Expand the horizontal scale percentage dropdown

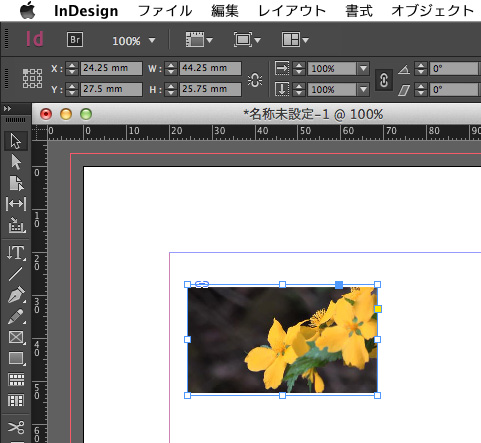point(363,69)
